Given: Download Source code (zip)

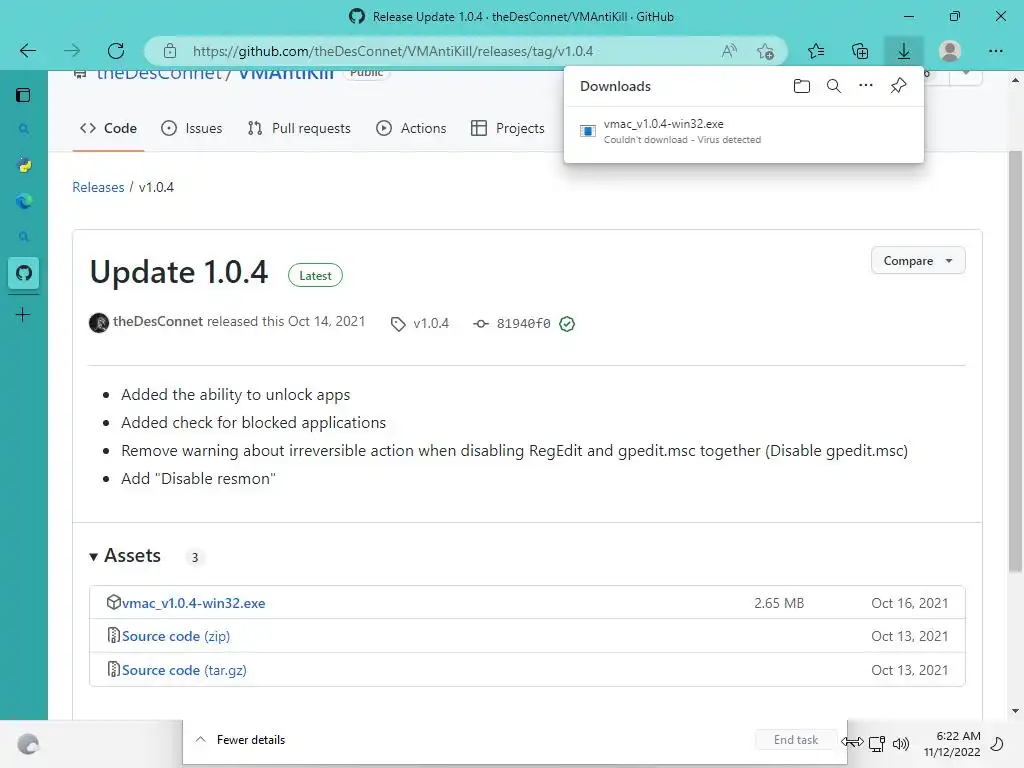Looking at the screenshot, I should (x=176, y=636).
